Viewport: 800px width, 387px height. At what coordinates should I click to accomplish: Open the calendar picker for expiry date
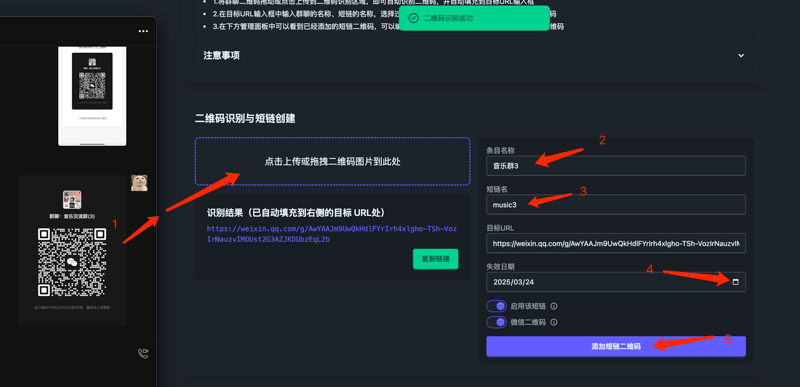pyautogui.click(x=736, y=282)
